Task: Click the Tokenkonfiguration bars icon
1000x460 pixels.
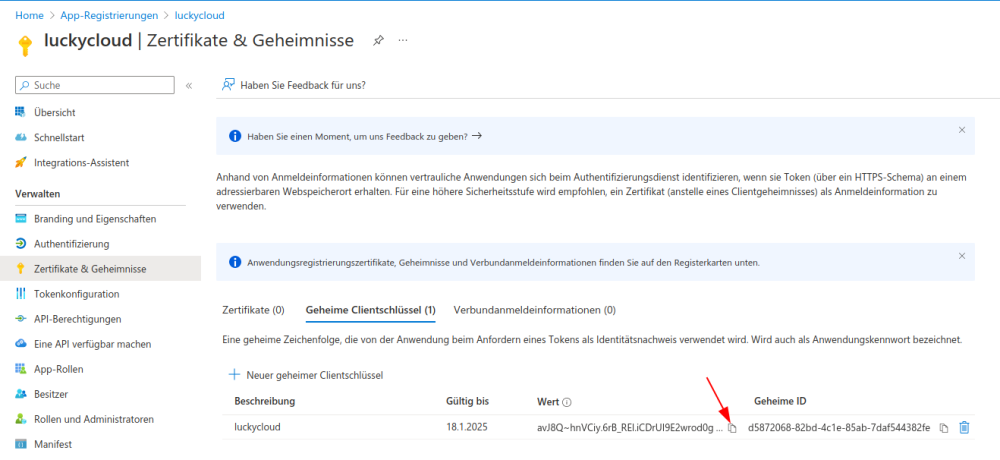Action: [x=20, y=294]
